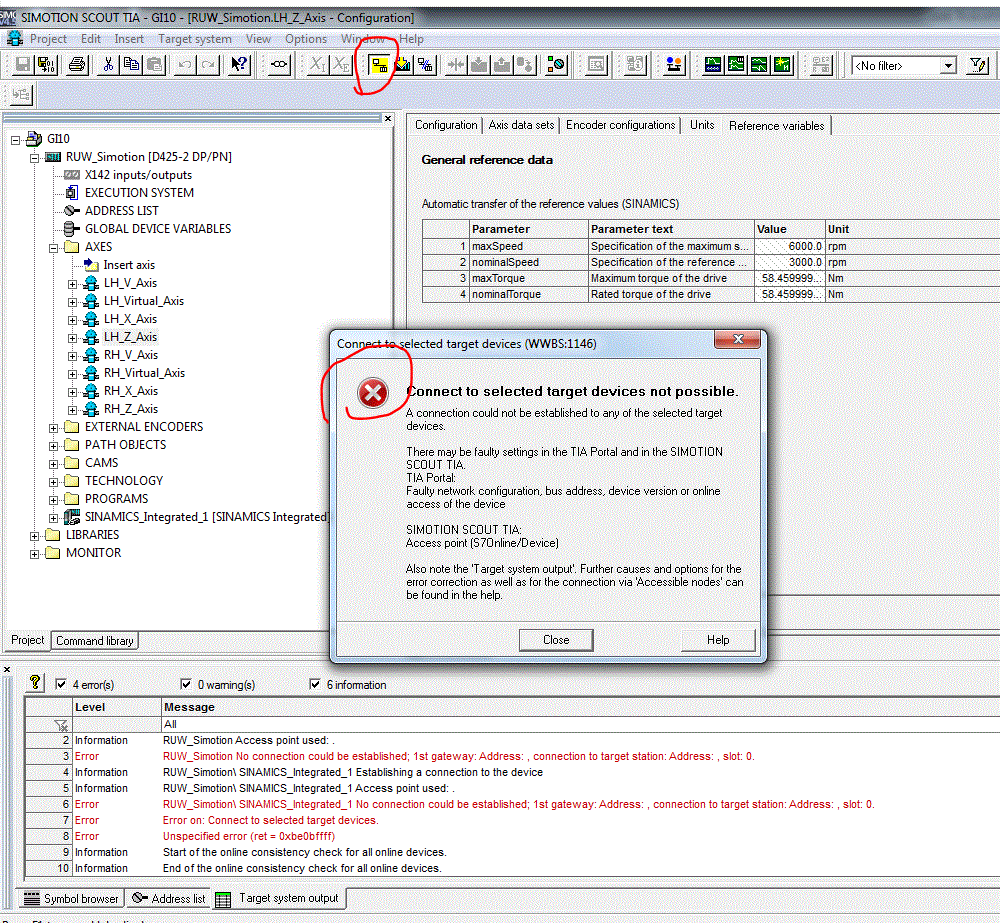Uncheck the 4 error(s) checkbox

click(x=62, y=685)
